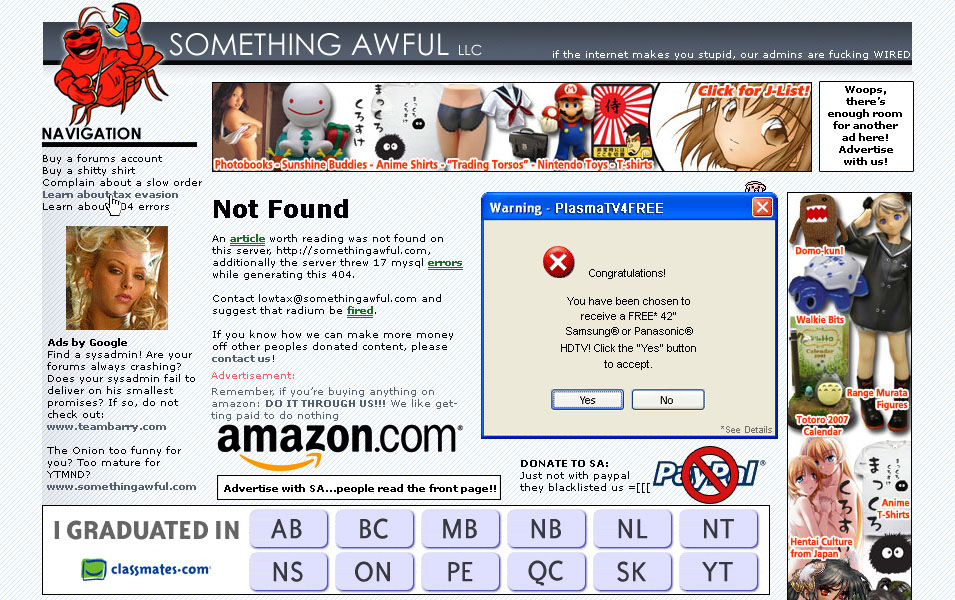Click the blonde woman ad photo
Image resolution: width=955 pixels, height=600 pixels.
pyautogui.click(x=117, y=278)
